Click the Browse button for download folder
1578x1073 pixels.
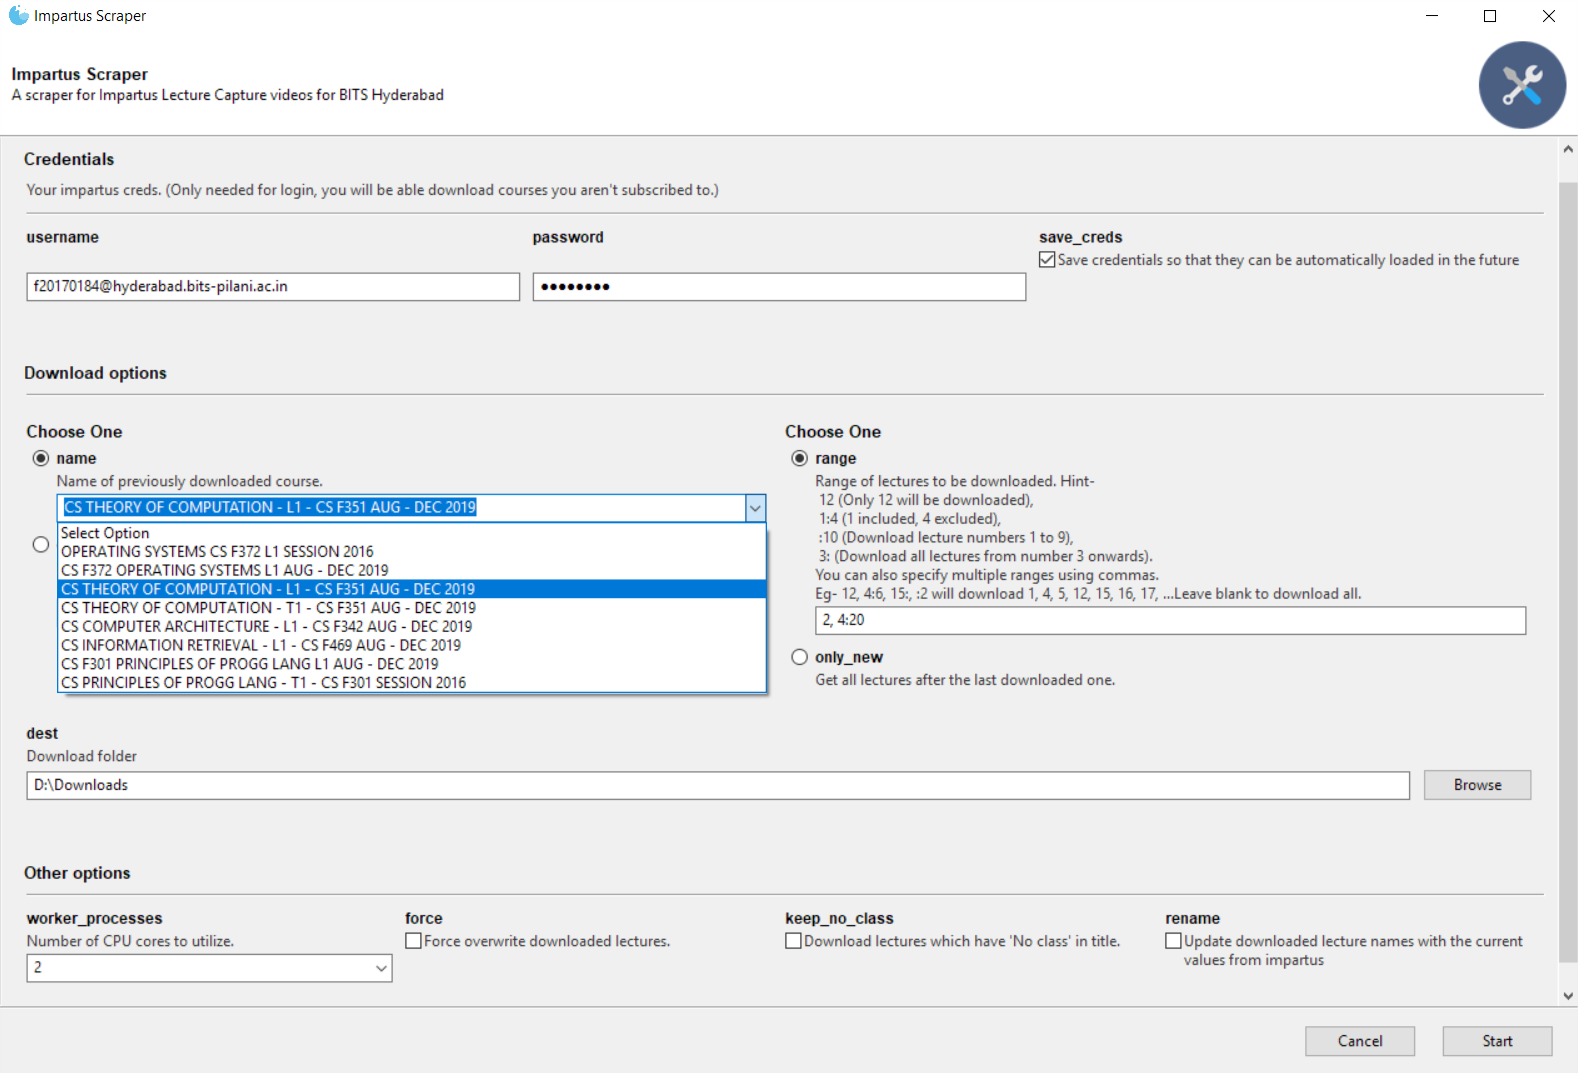point(1477,785)
